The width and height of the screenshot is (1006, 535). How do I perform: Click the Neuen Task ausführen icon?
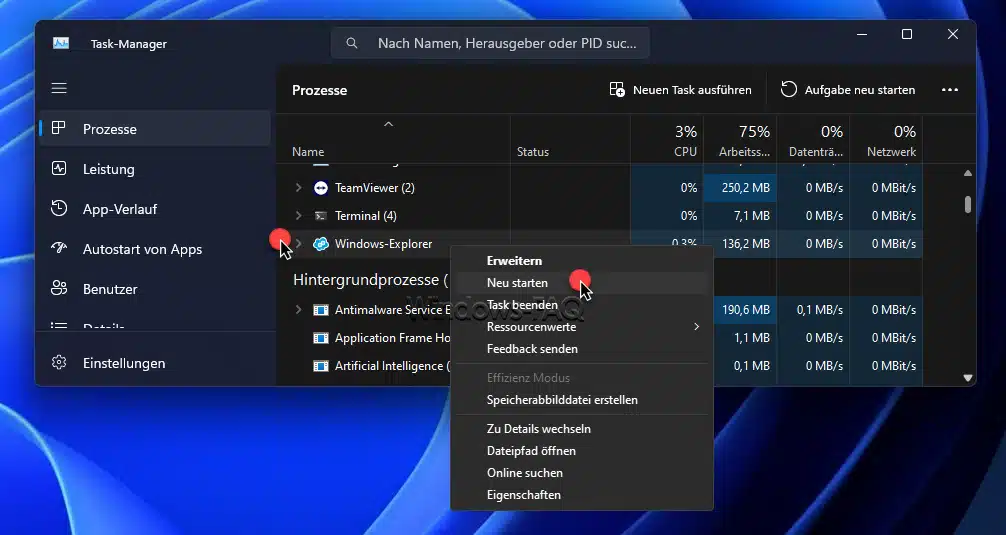617,90
